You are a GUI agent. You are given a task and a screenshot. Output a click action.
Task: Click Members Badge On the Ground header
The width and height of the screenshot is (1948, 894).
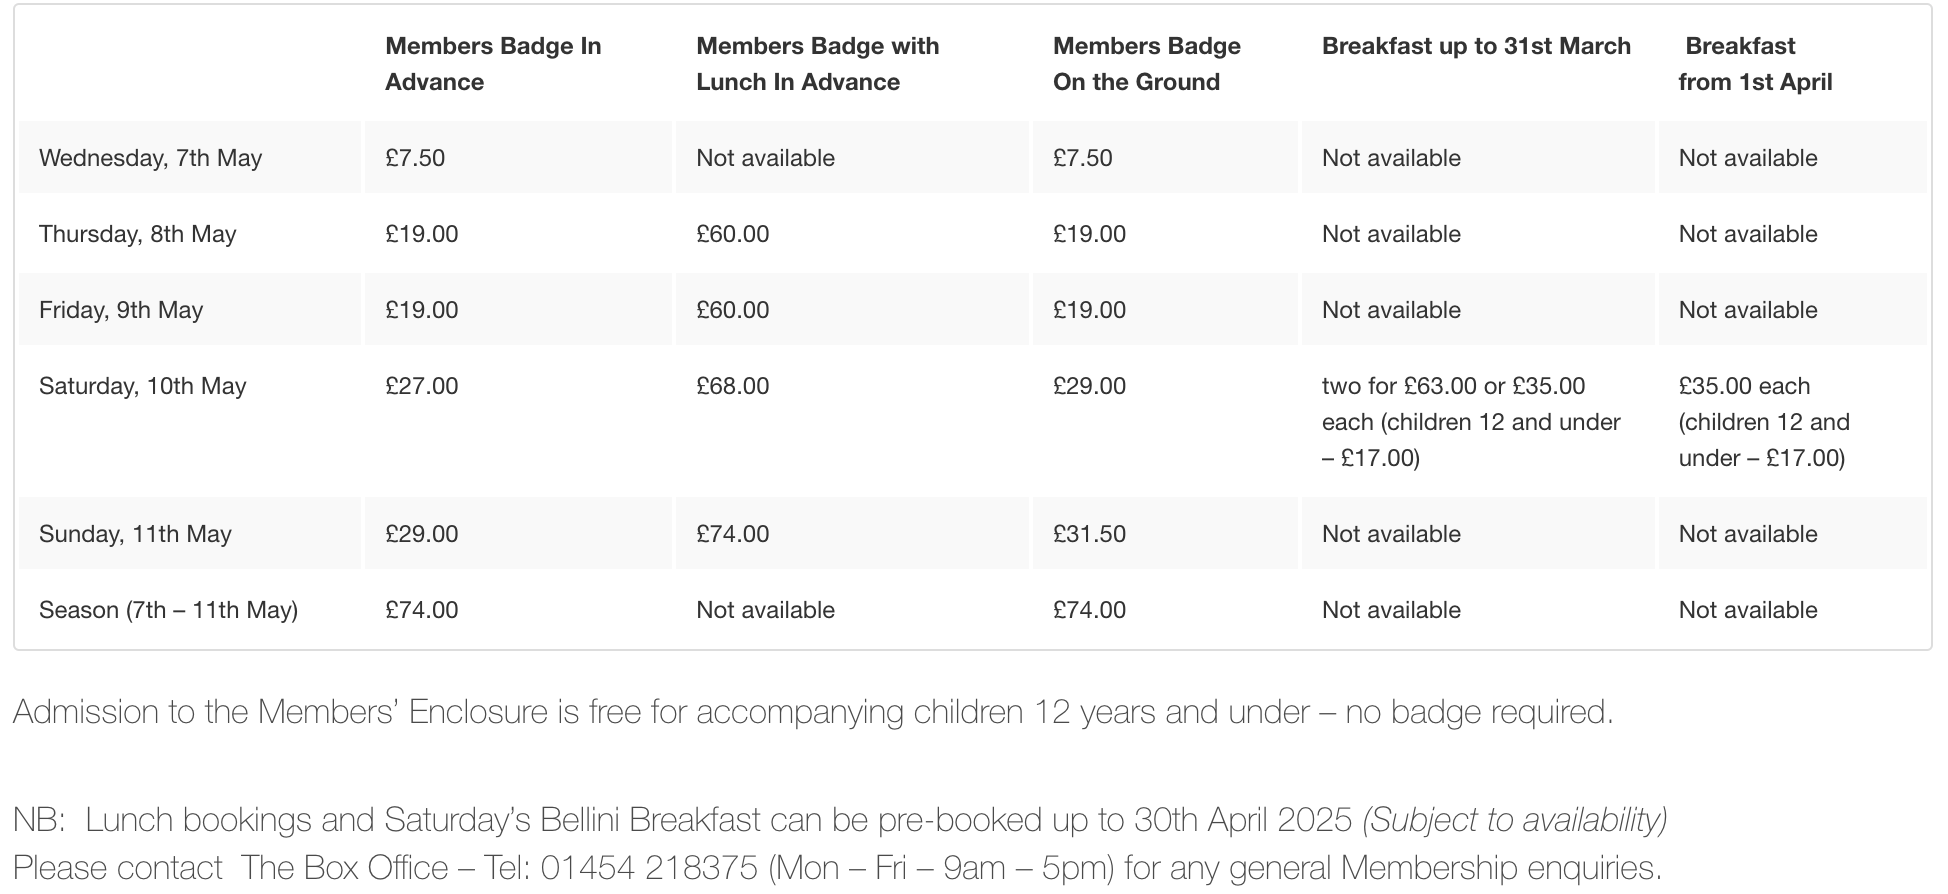click(1146, 64)
